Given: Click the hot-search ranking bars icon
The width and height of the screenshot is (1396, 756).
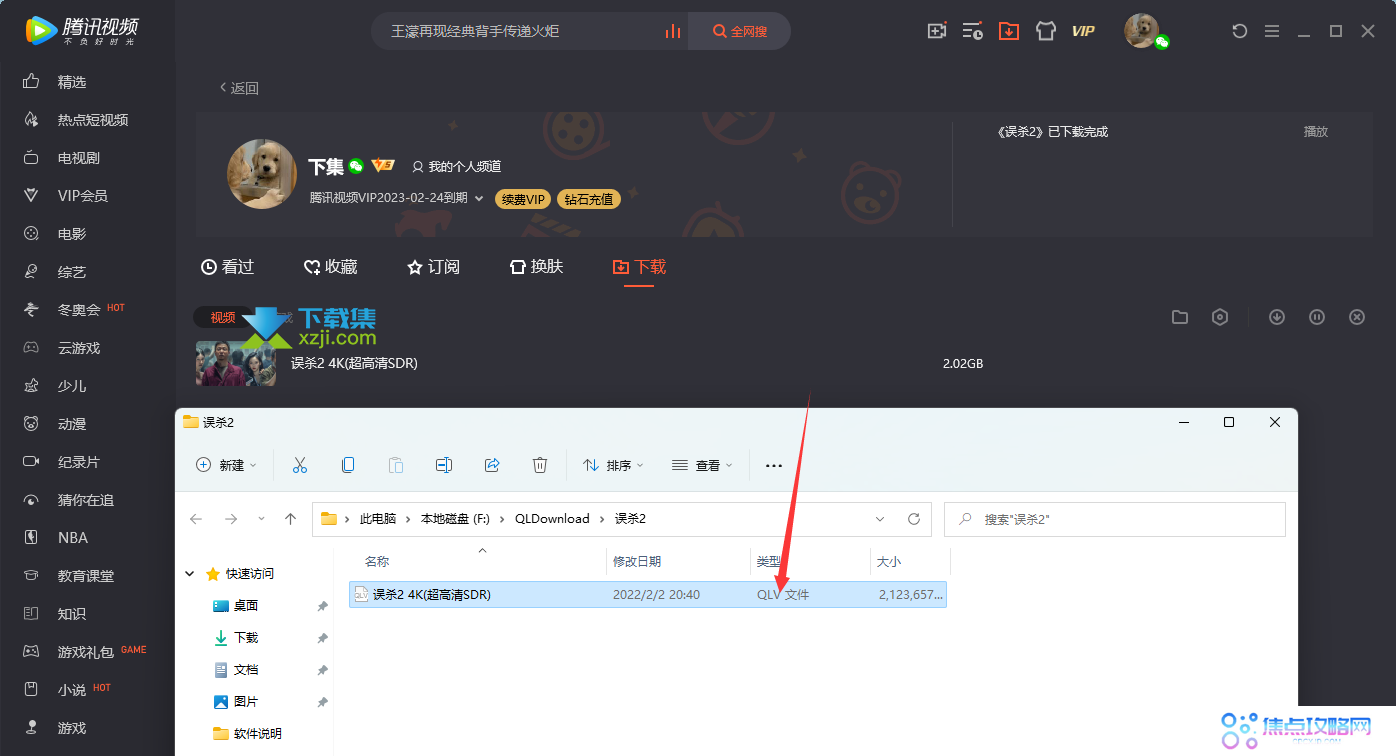Looking at the screenshot, I should (x=673, y=31).
